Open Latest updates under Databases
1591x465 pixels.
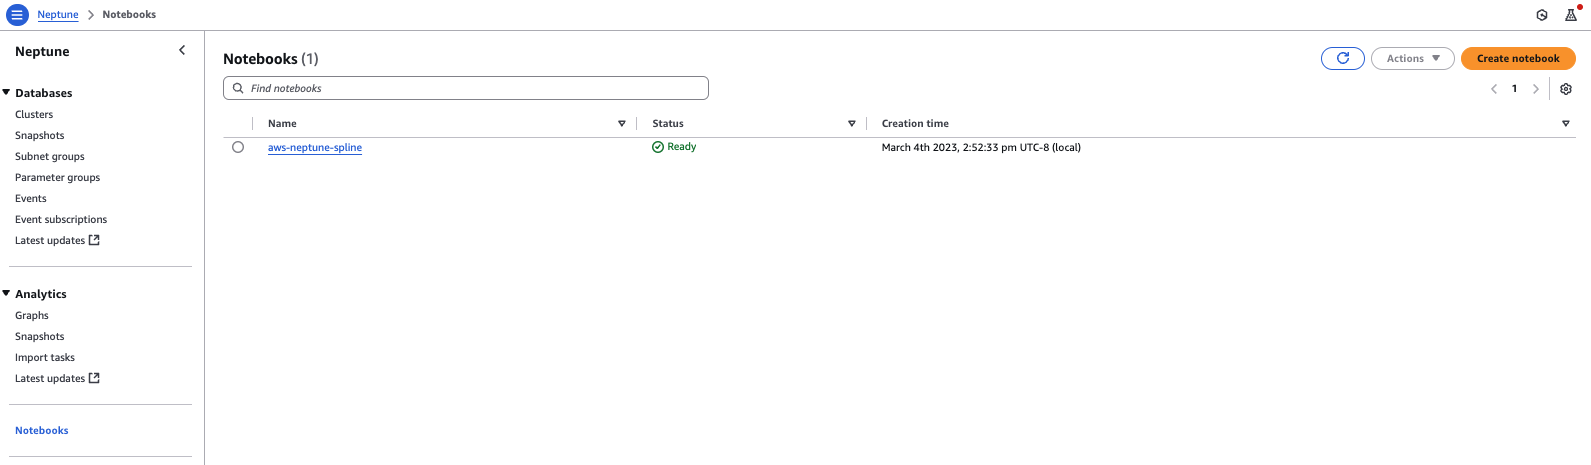click(50, 240)
